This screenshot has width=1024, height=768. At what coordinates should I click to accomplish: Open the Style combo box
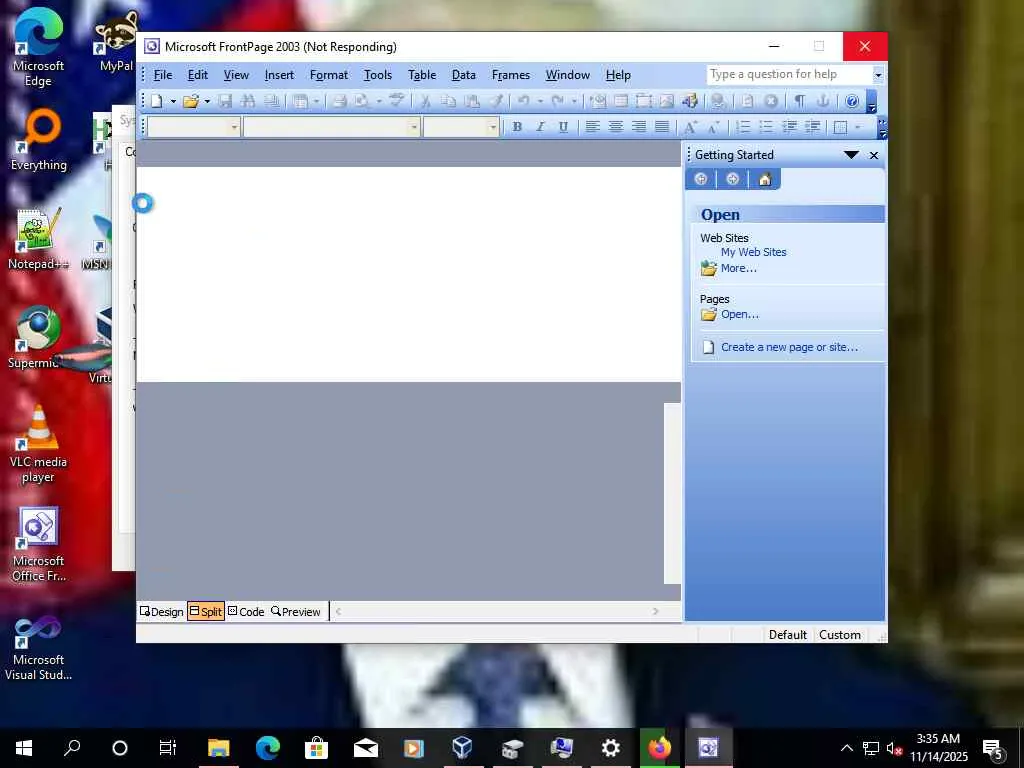(x=194, y=127)
